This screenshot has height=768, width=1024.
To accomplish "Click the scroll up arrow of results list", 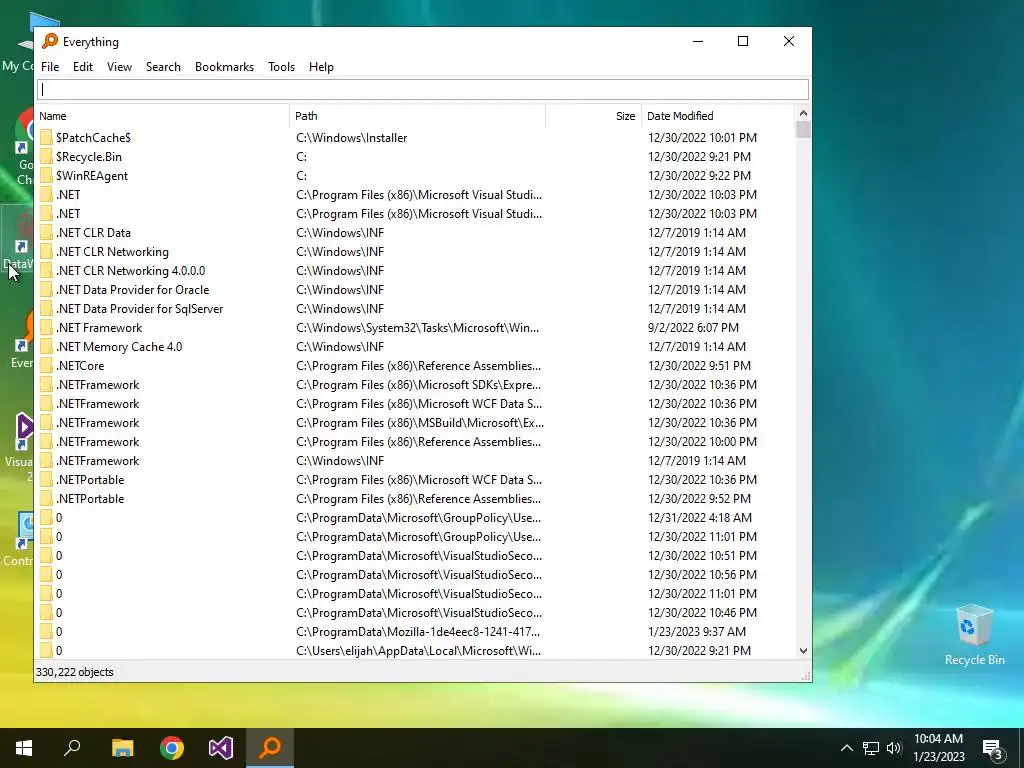I will (803, 114).
